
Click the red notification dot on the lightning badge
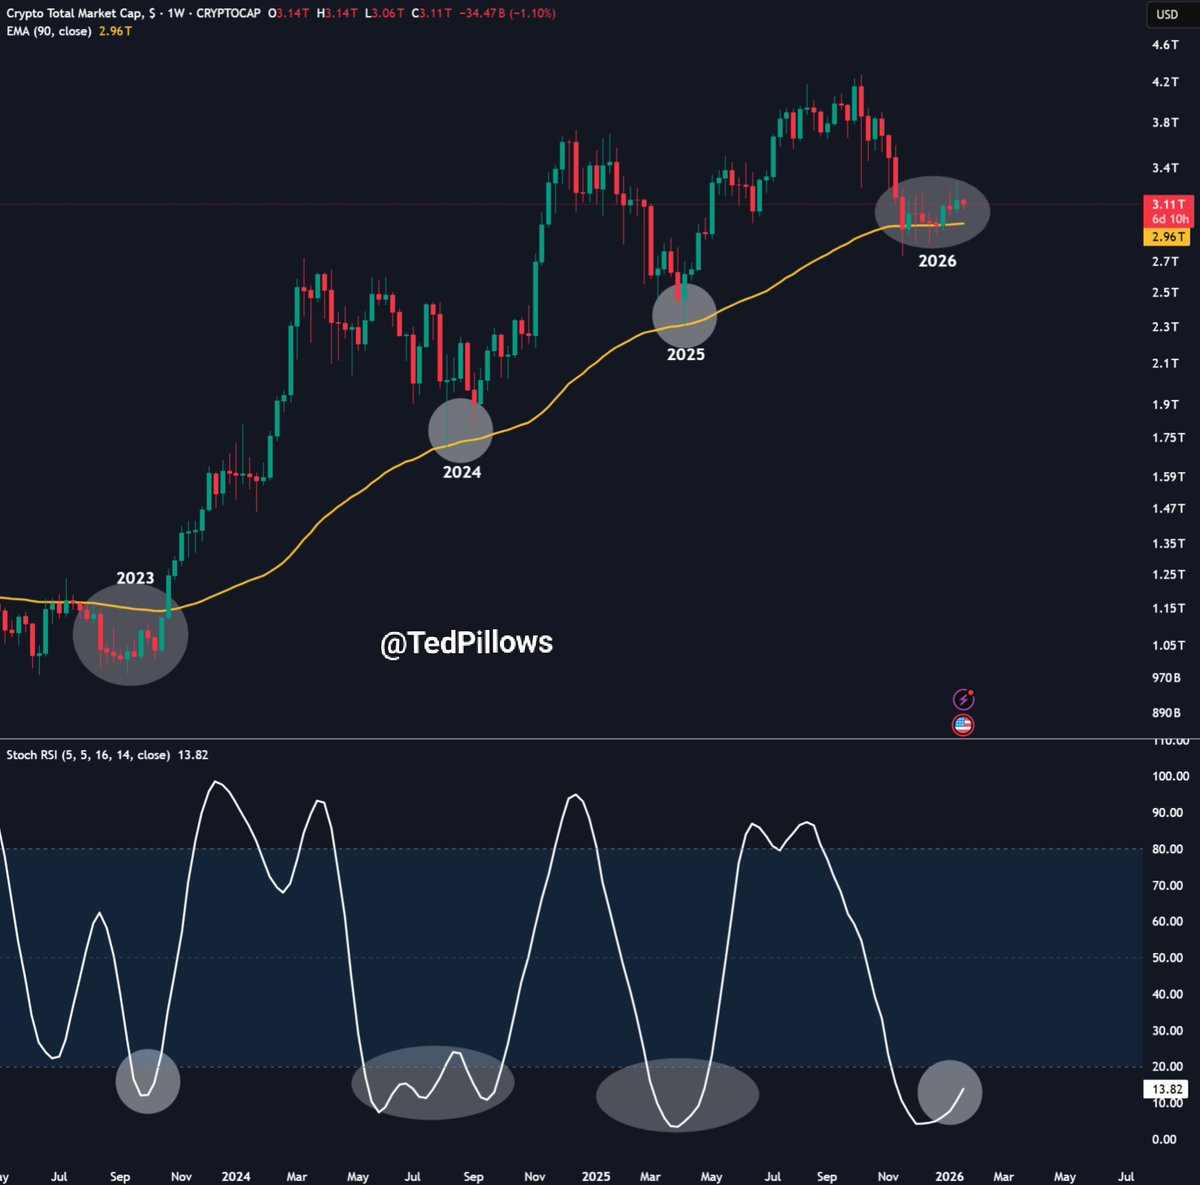(971, 690)
